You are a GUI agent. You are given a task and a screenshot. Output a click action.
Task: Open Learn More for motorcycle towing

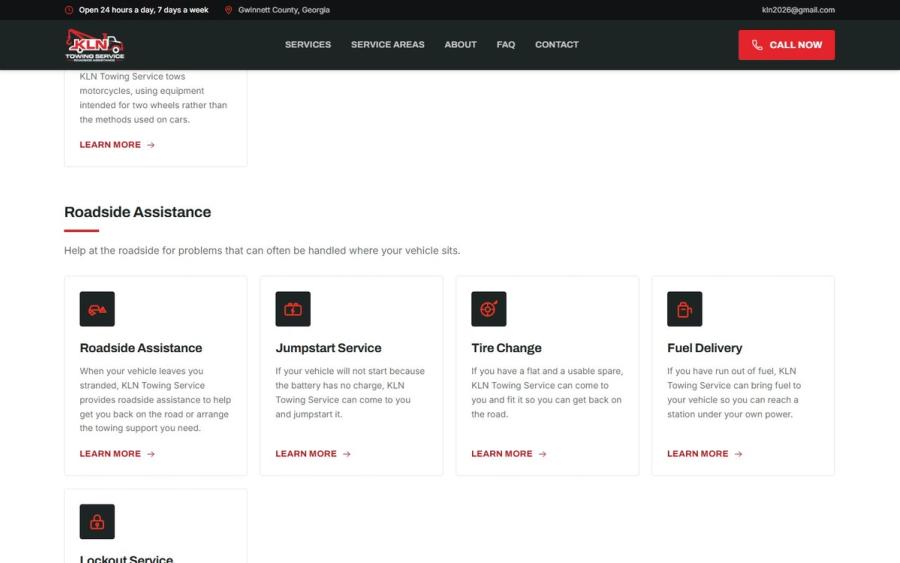tap(117, 145)
